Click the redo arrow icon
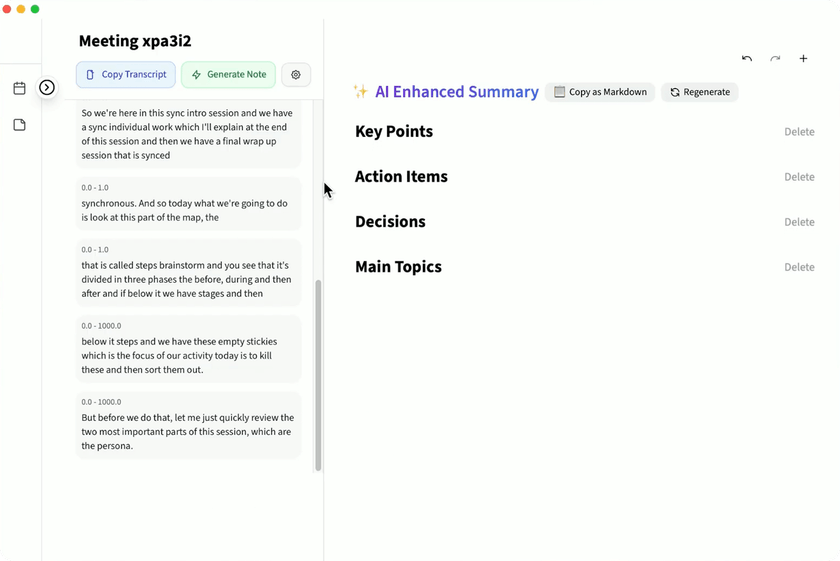 coord(775,59)
